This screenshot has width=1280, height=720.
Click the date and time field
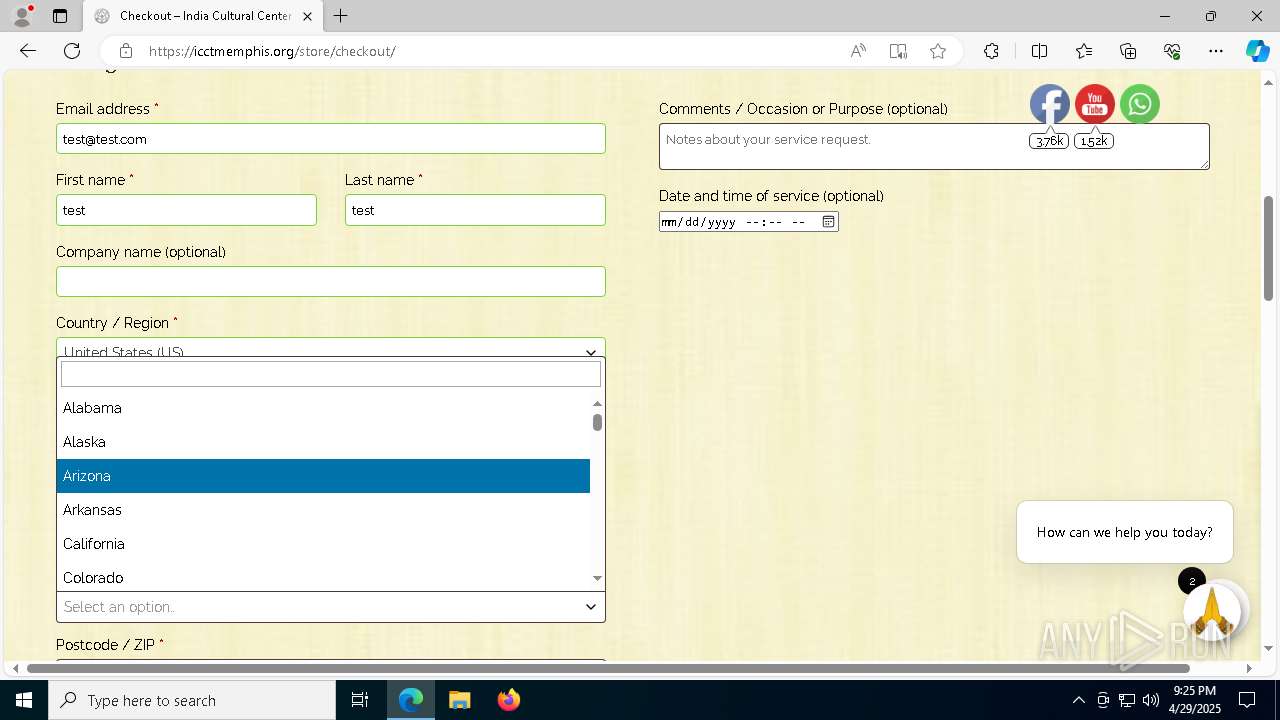(x=748, y=222)
